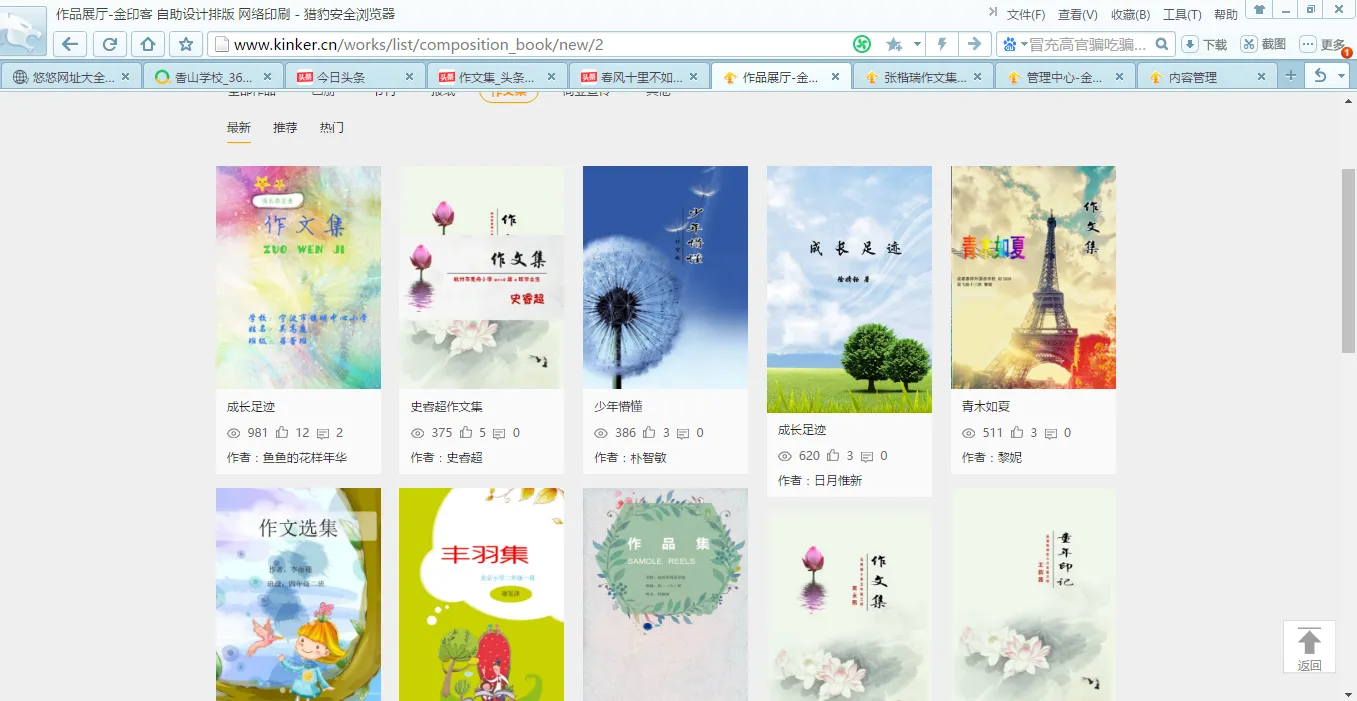Switch to the 春风十里不如 tab
Image resolution: width=1357 pixels, height=701 pixels.
tap(638, 76)
